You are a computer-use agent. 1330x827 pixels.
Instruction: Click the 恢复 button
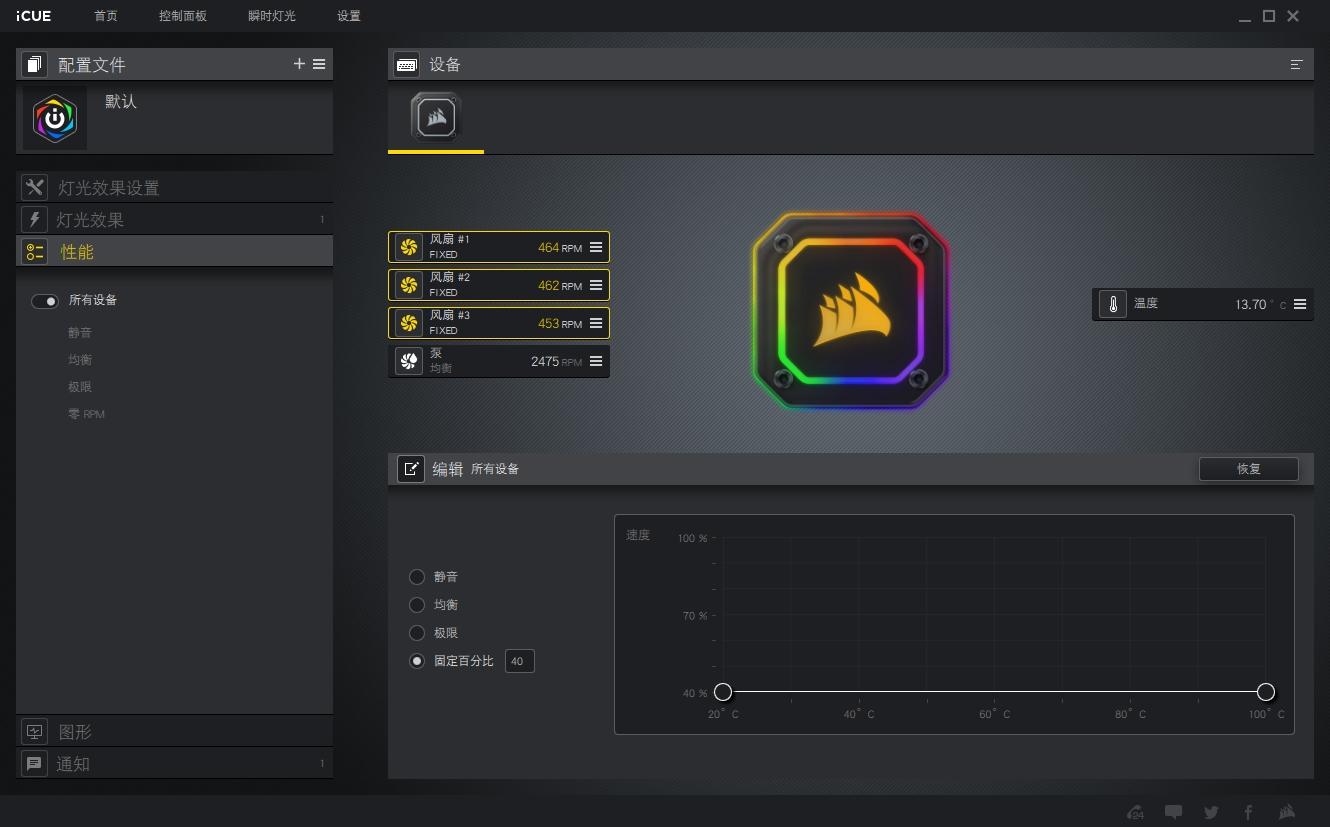1248,469
